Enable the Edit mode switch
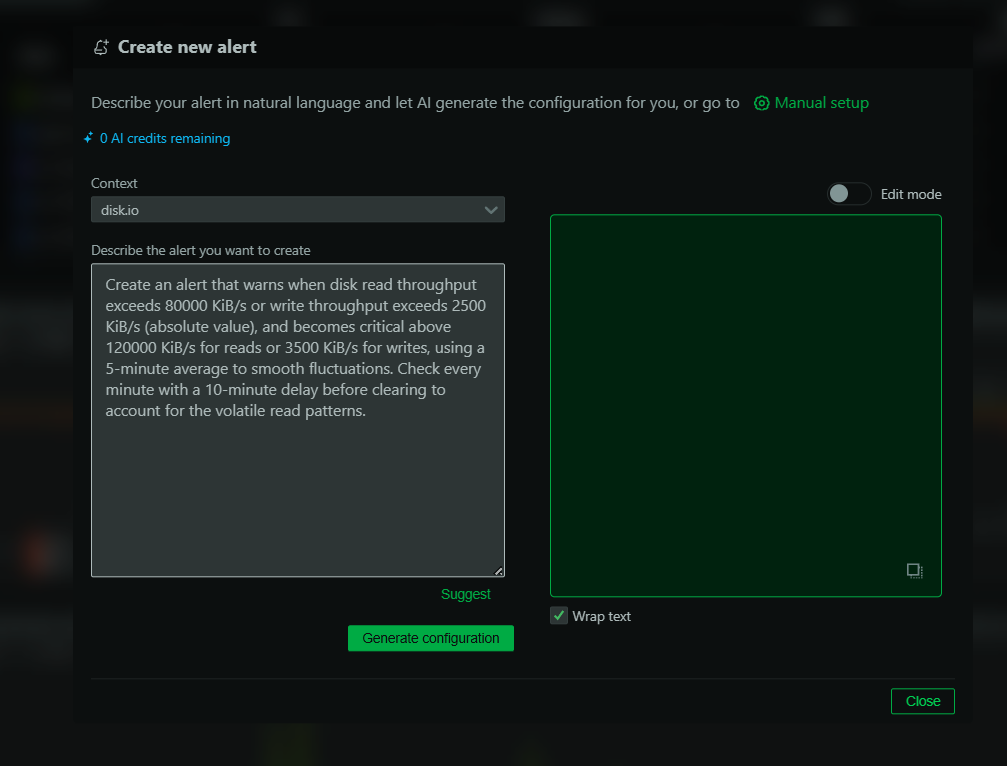 coord(849,194)
